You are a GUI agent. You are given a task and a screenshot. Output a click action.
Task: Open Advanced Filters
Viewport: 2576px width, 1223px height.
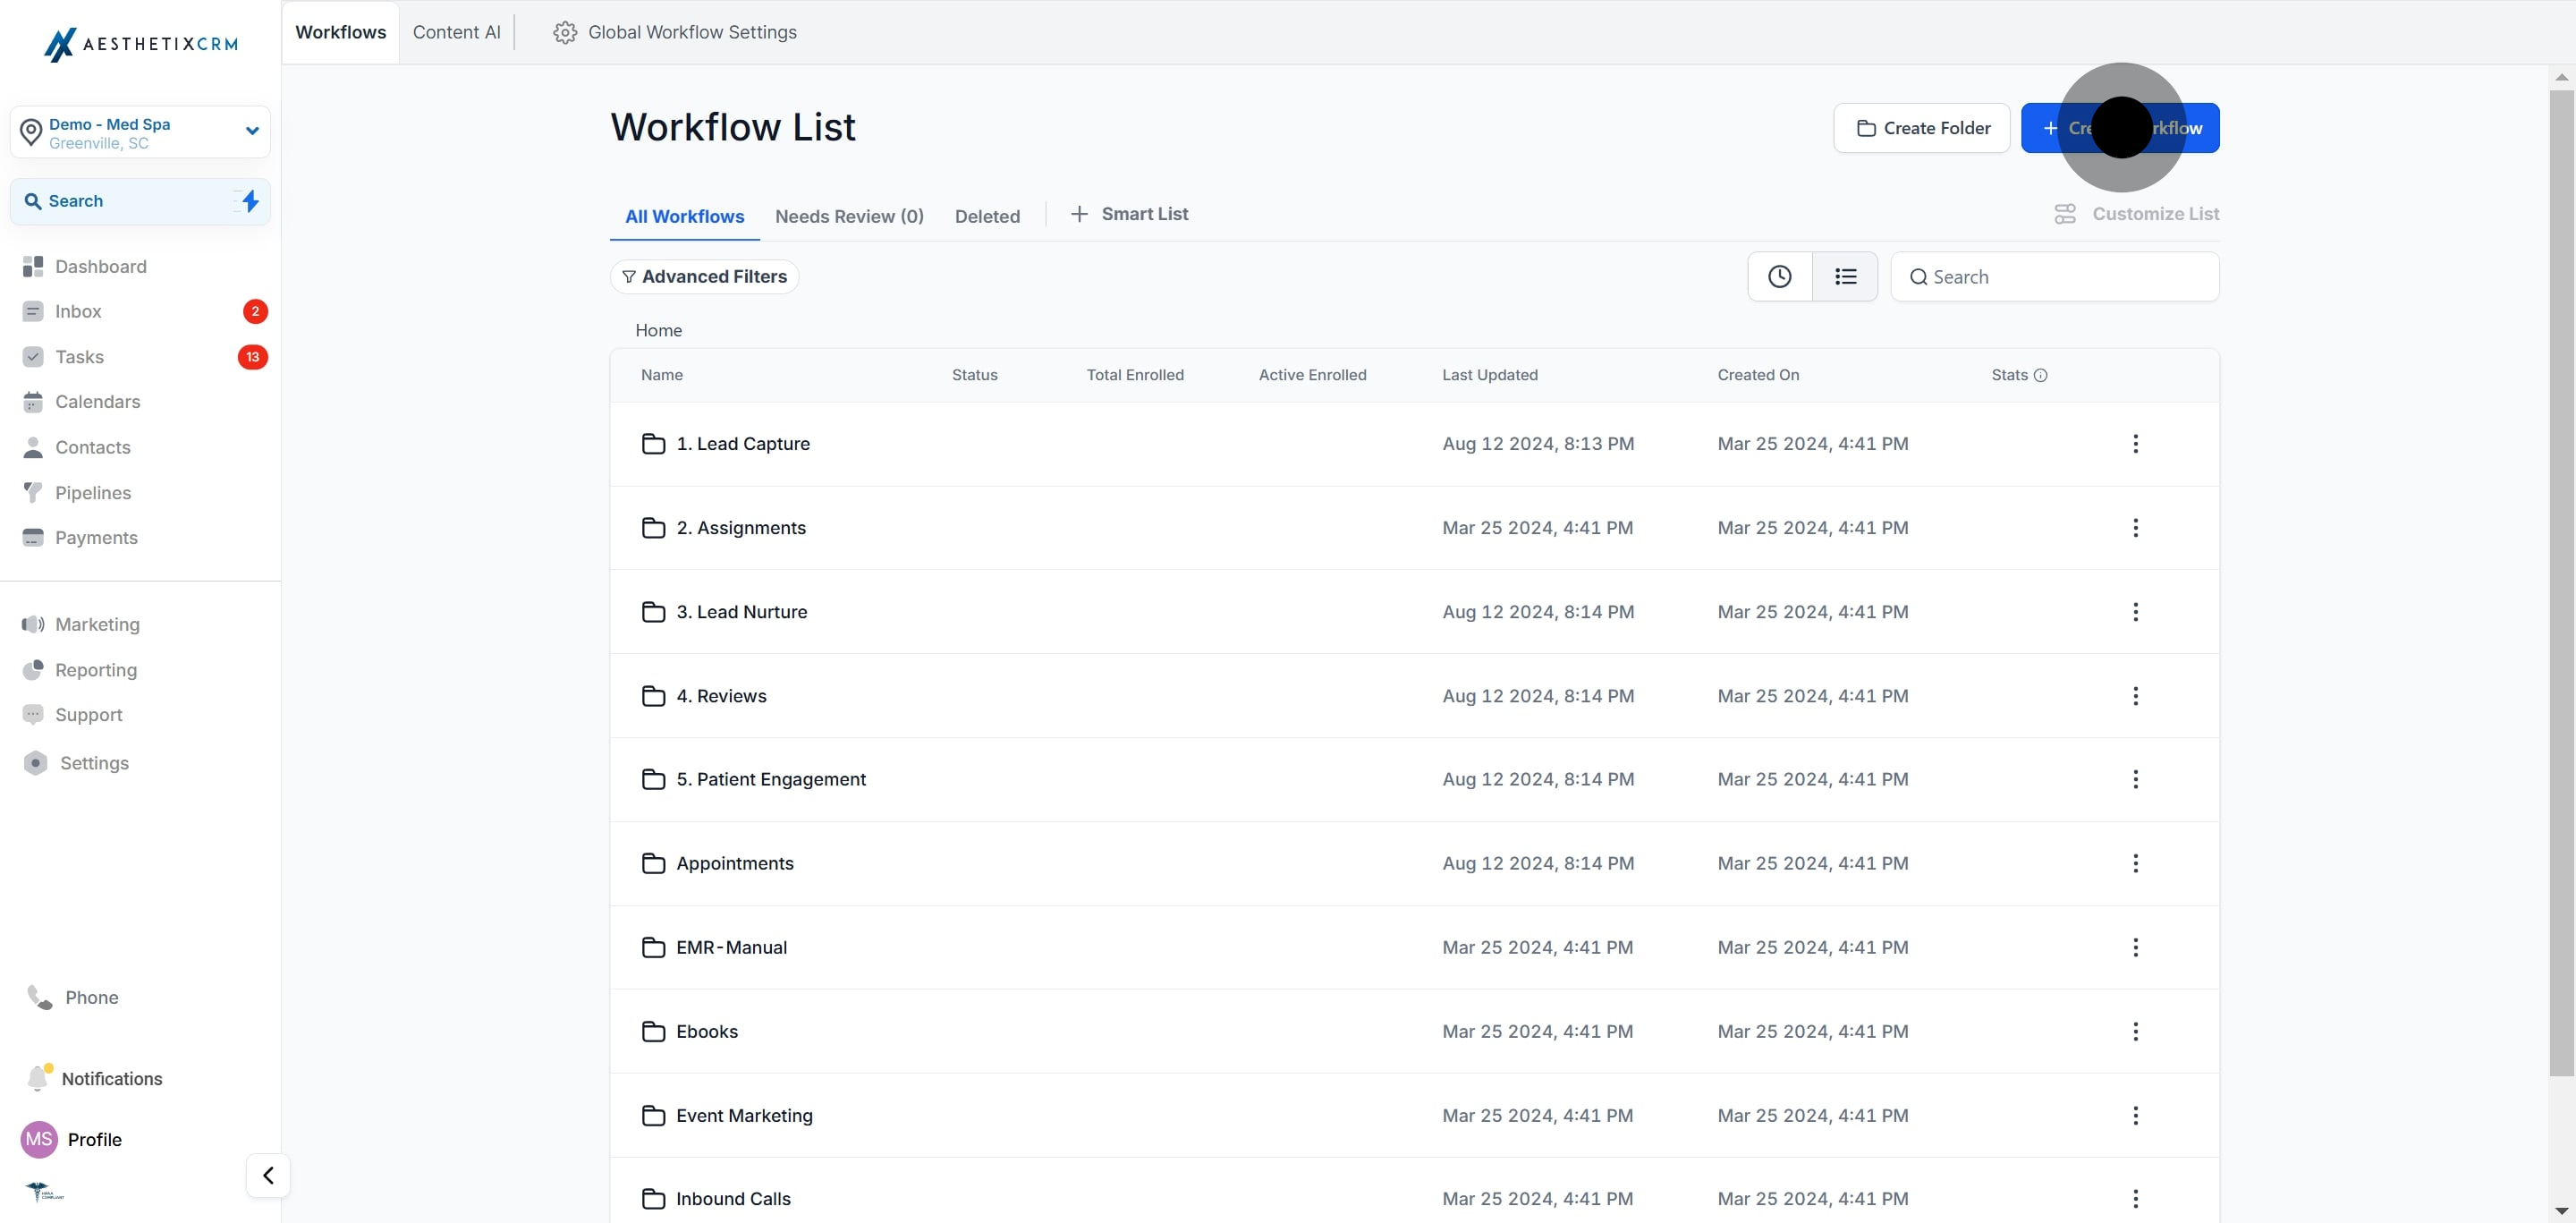point(704,277)
